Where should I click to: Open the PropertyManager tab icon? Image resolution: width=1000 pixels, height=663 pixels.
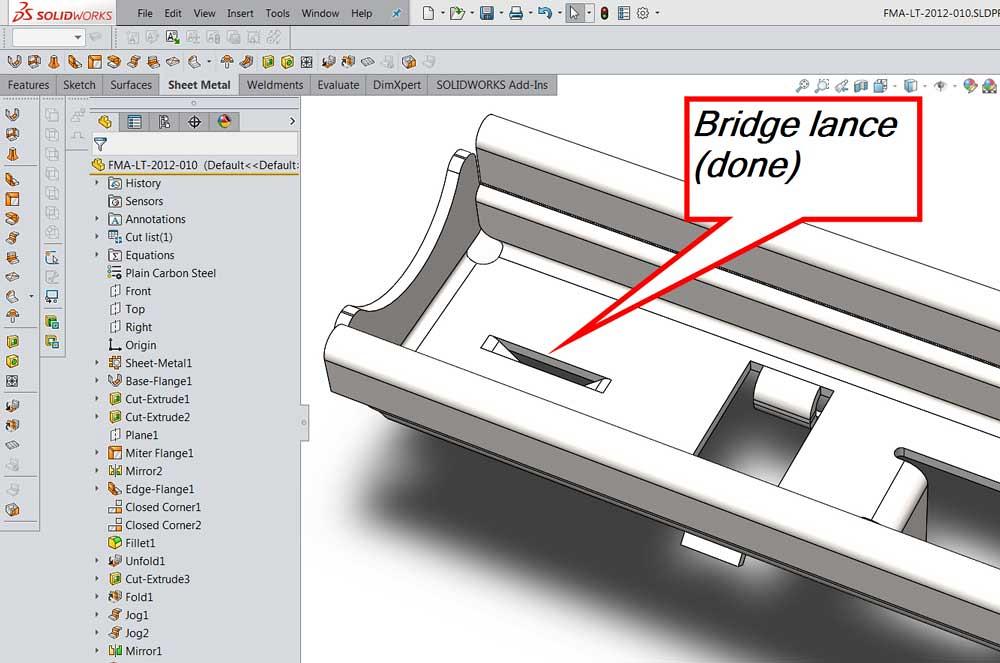(x=134, y=122)
